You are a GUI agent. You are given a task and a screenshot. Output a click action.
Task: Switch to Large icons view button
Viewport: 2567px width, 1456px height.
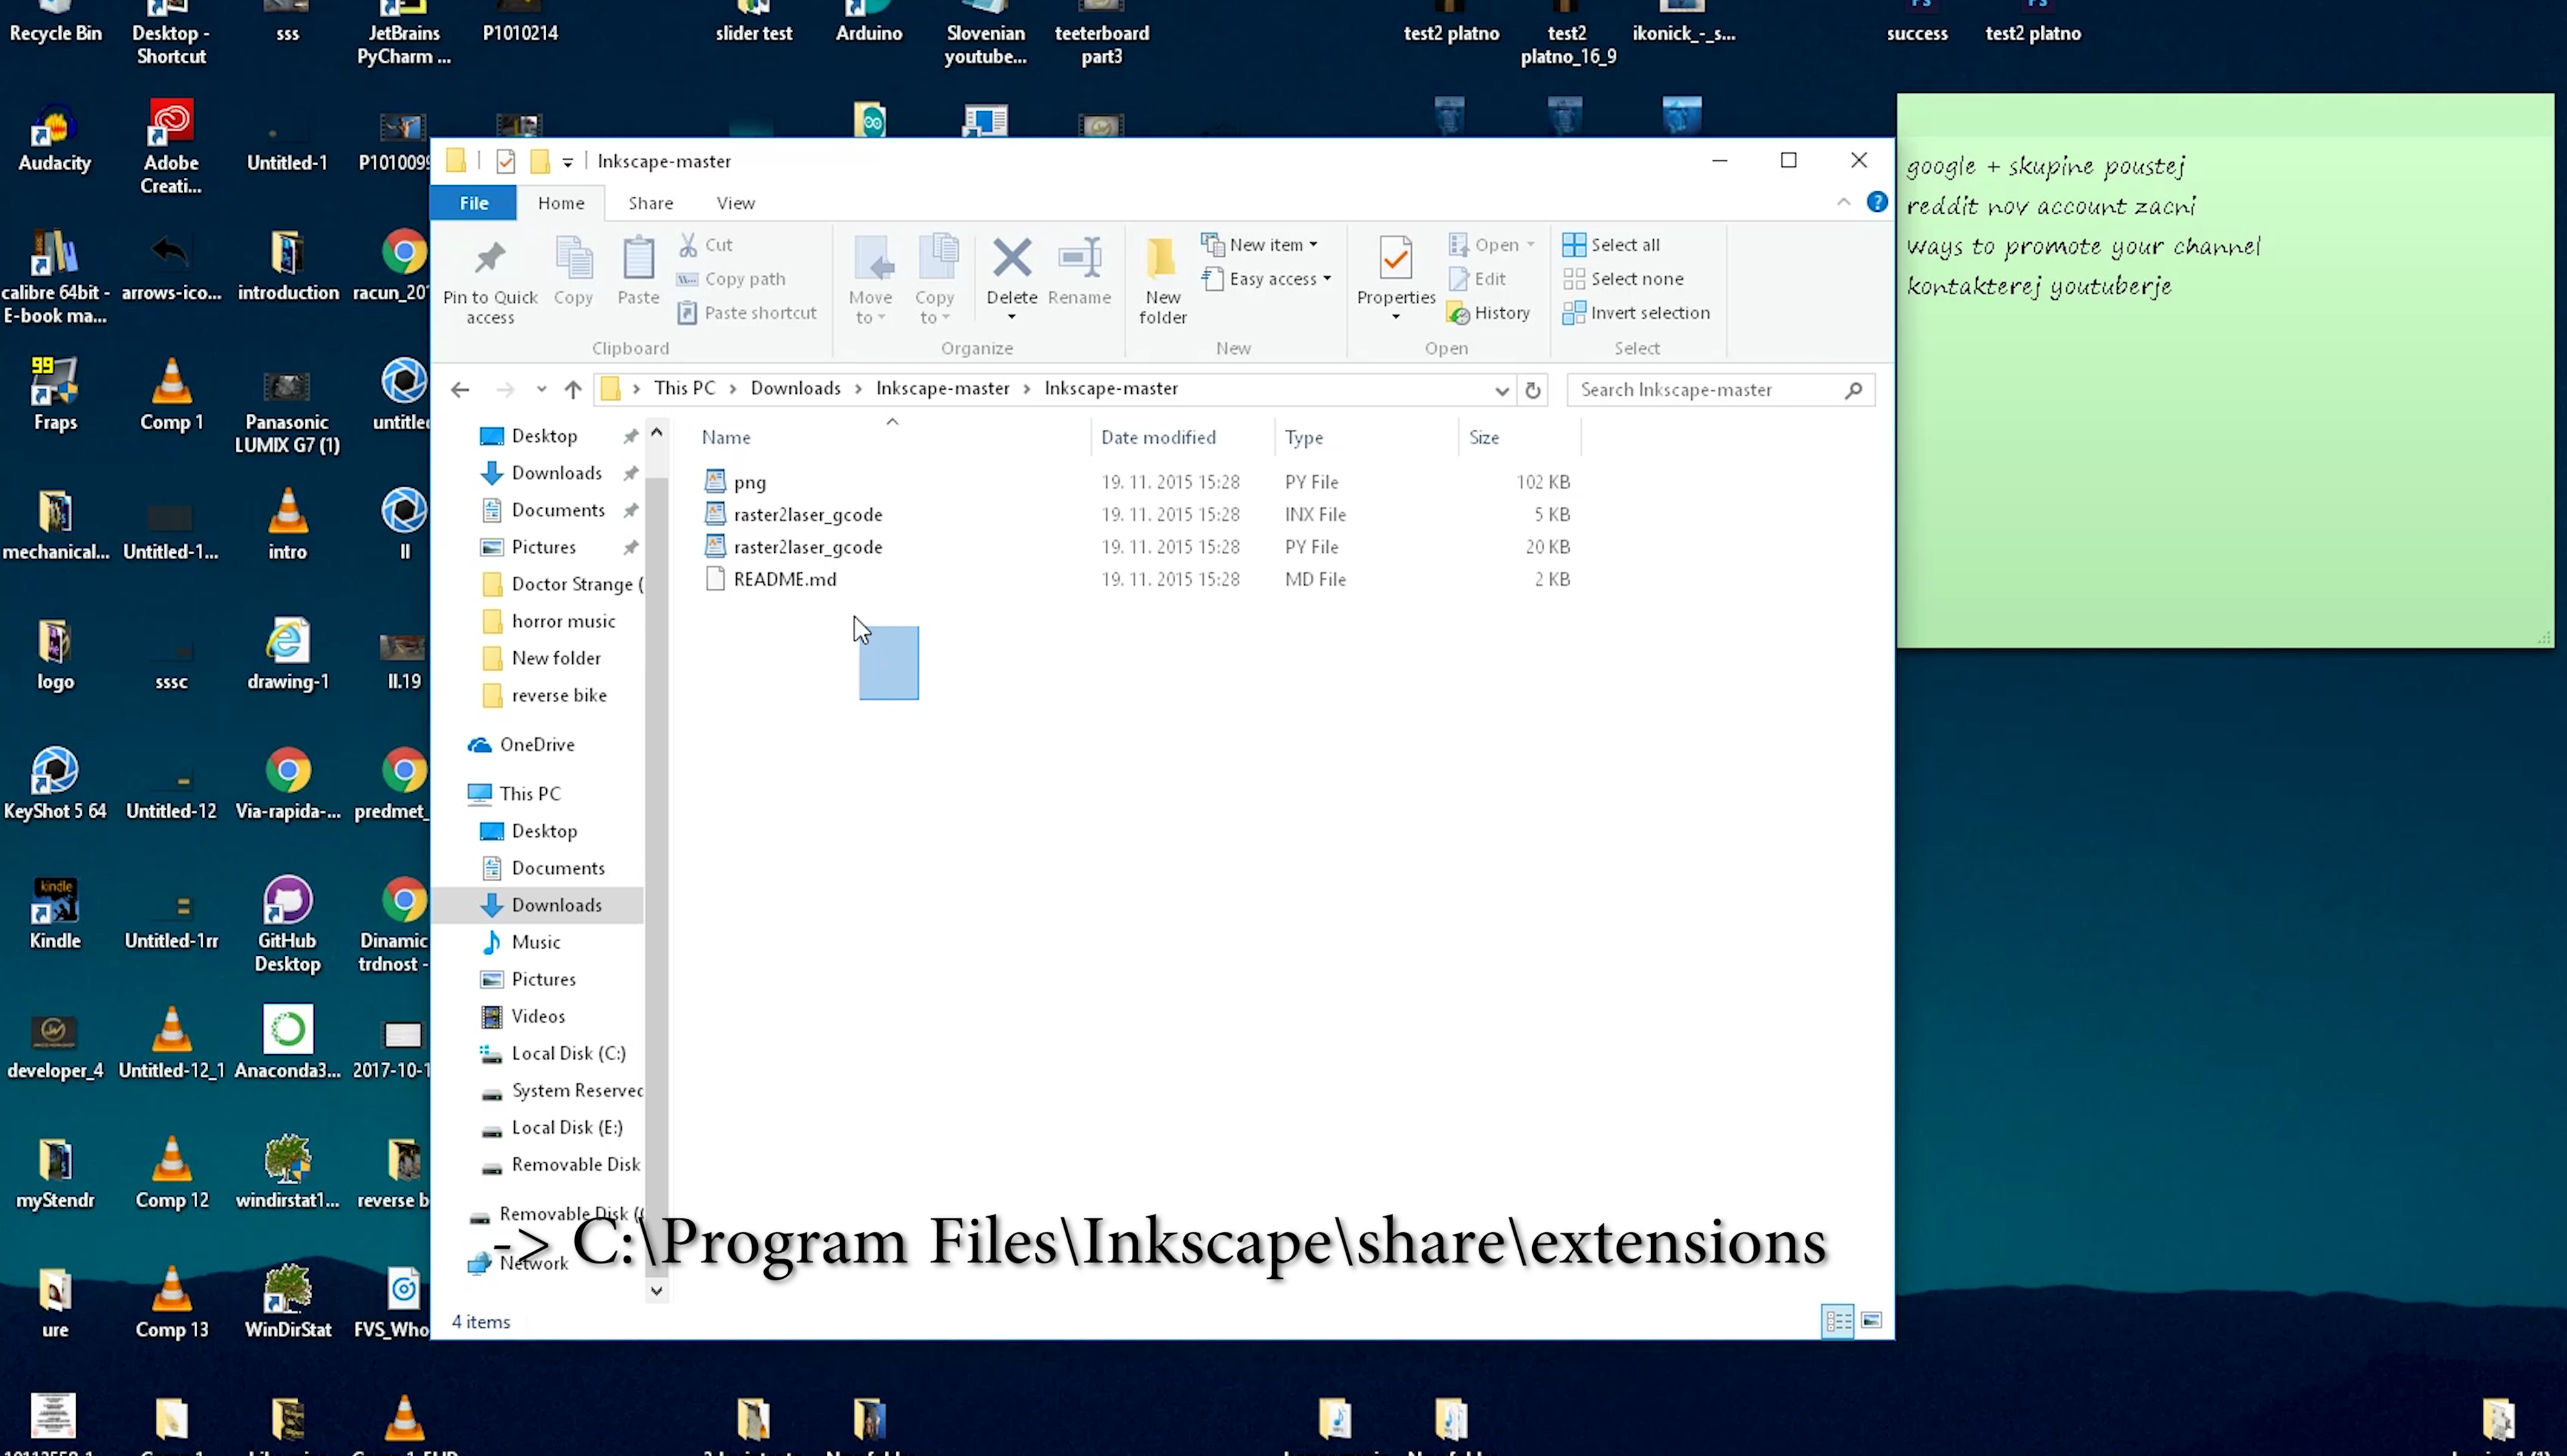click(x=1871, y=1321)
